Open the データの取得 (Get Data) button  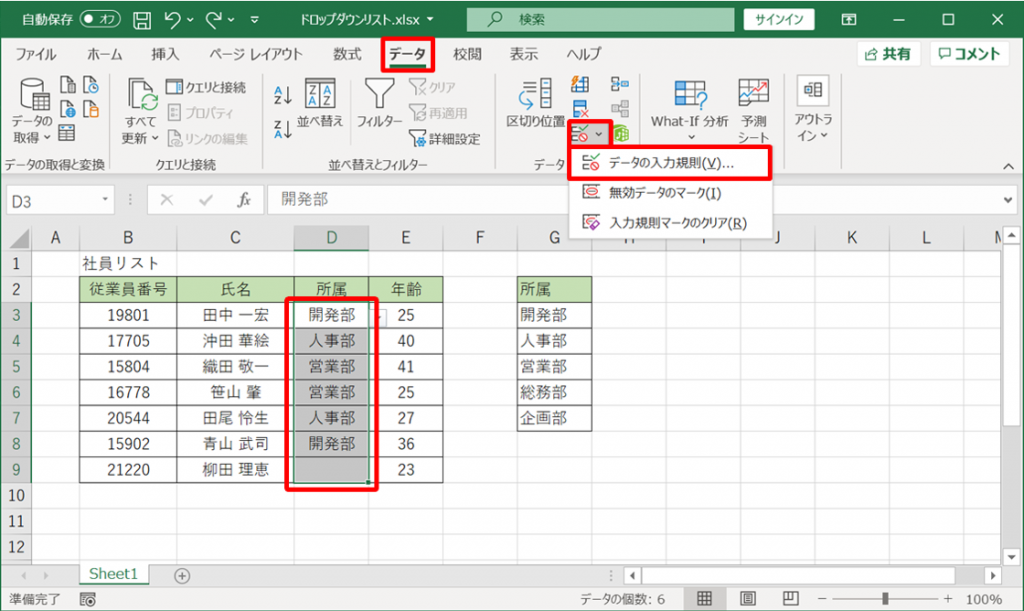33,111
